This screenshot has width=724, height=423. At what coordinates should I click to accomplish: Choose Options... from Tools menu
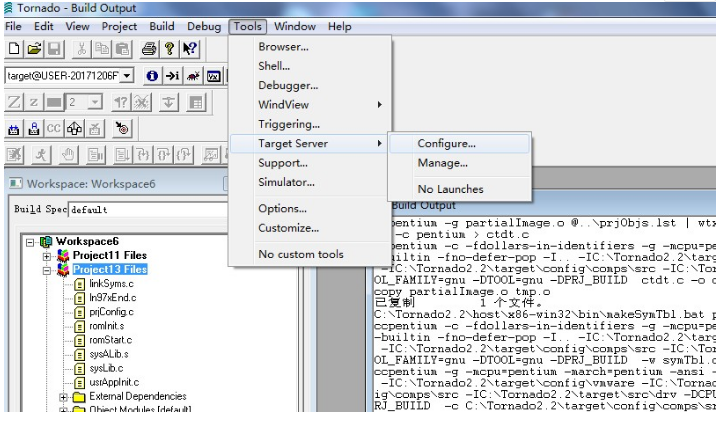tap(310, 209)
